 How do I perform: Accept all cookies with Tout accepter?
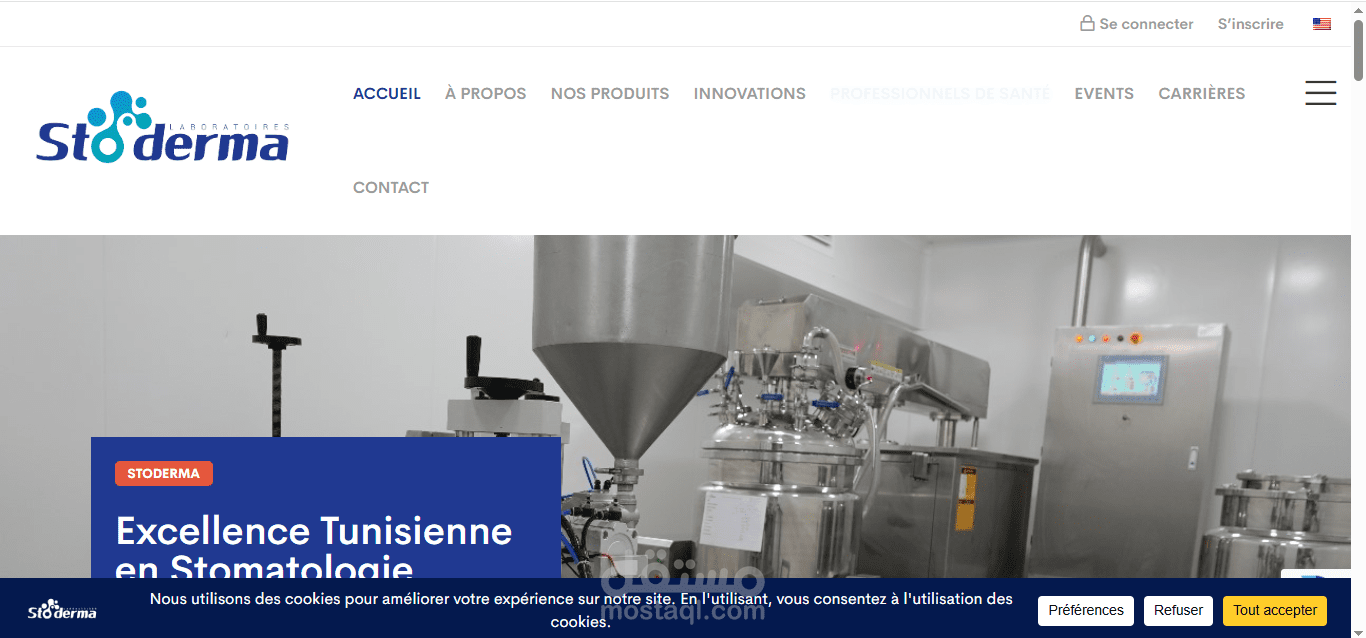coord(1275,610)
